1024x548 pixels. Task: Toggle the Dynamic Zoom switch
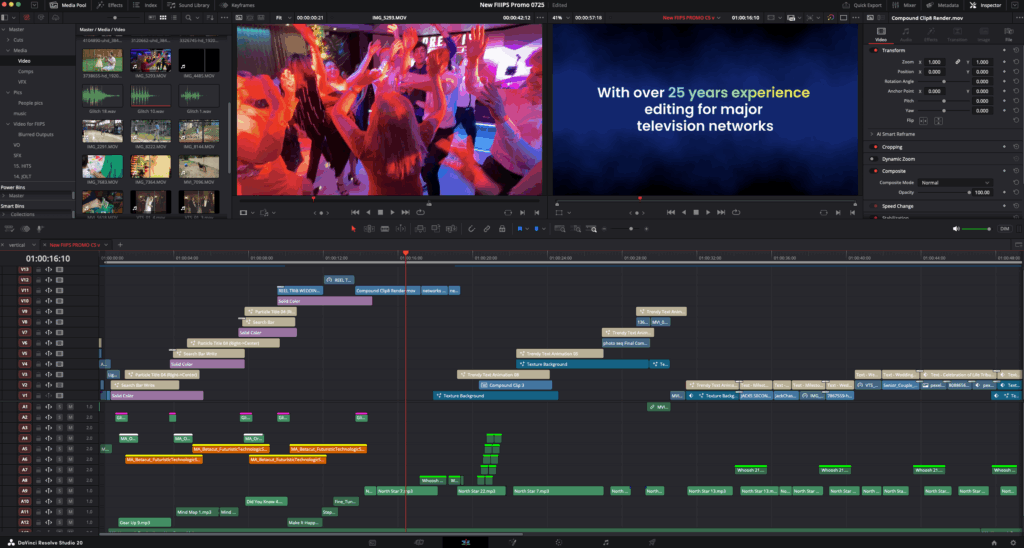point(873,159)
